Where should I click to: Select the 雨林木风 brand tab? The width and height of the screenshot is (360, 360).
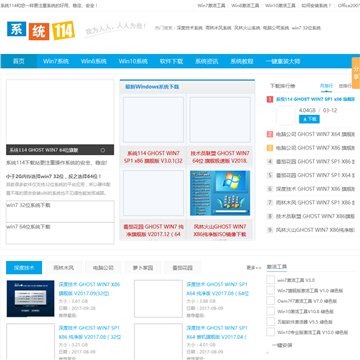[x=64, y=268]
